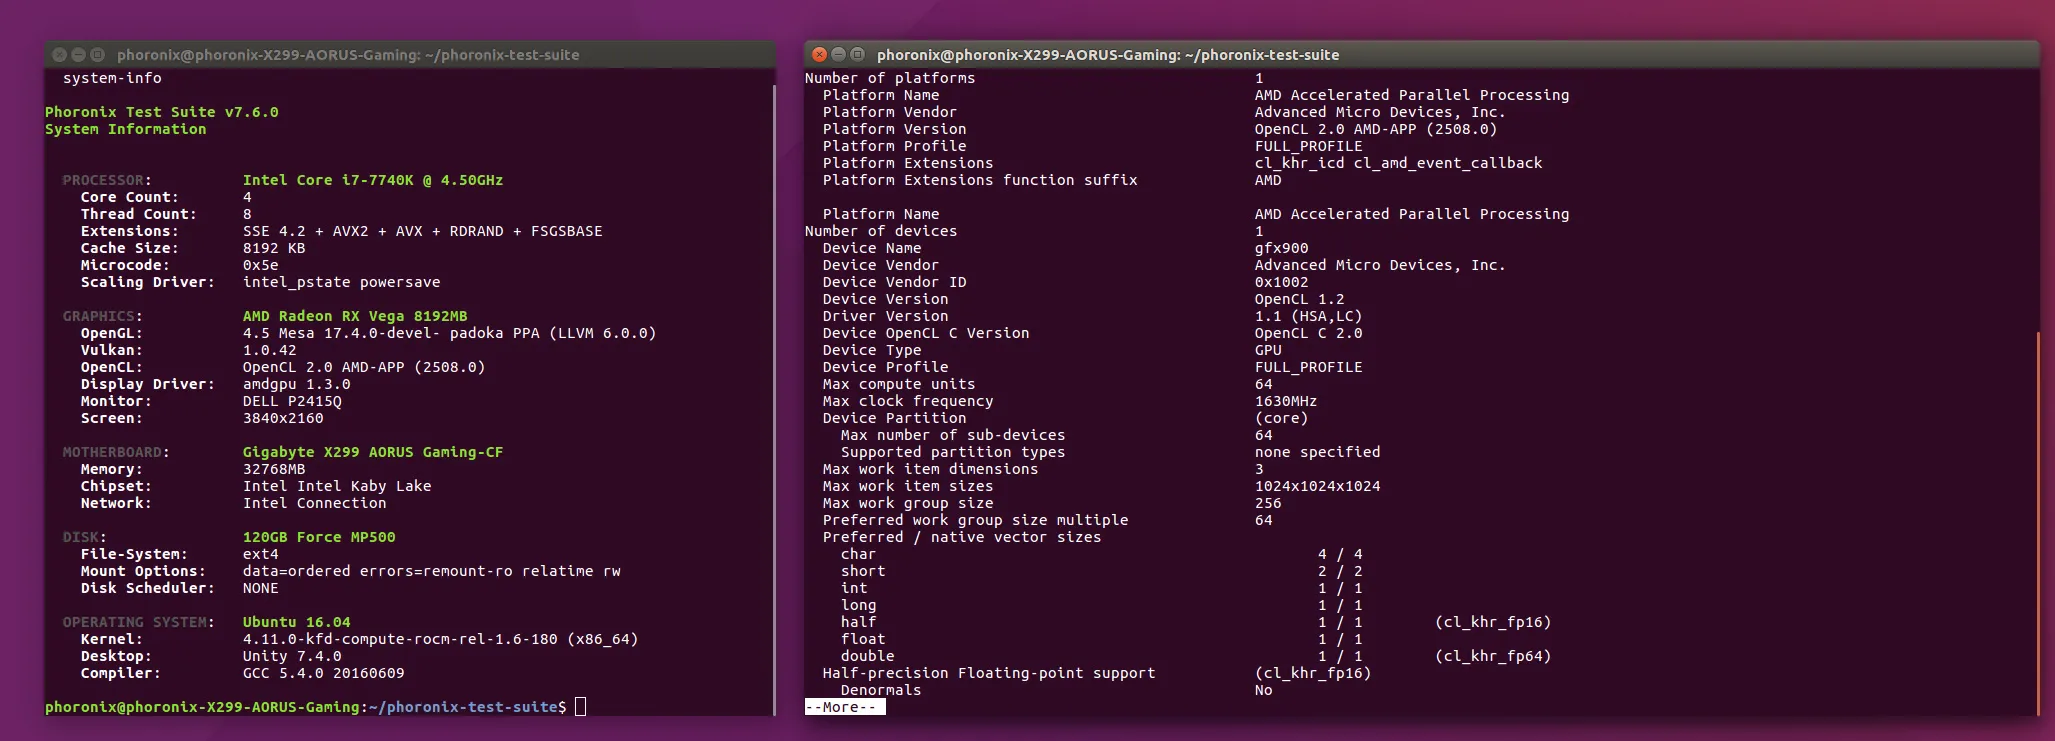
Task: Click the AMD Radeon RX Vega 8192MB line
Action: click(x=354, y=316)
